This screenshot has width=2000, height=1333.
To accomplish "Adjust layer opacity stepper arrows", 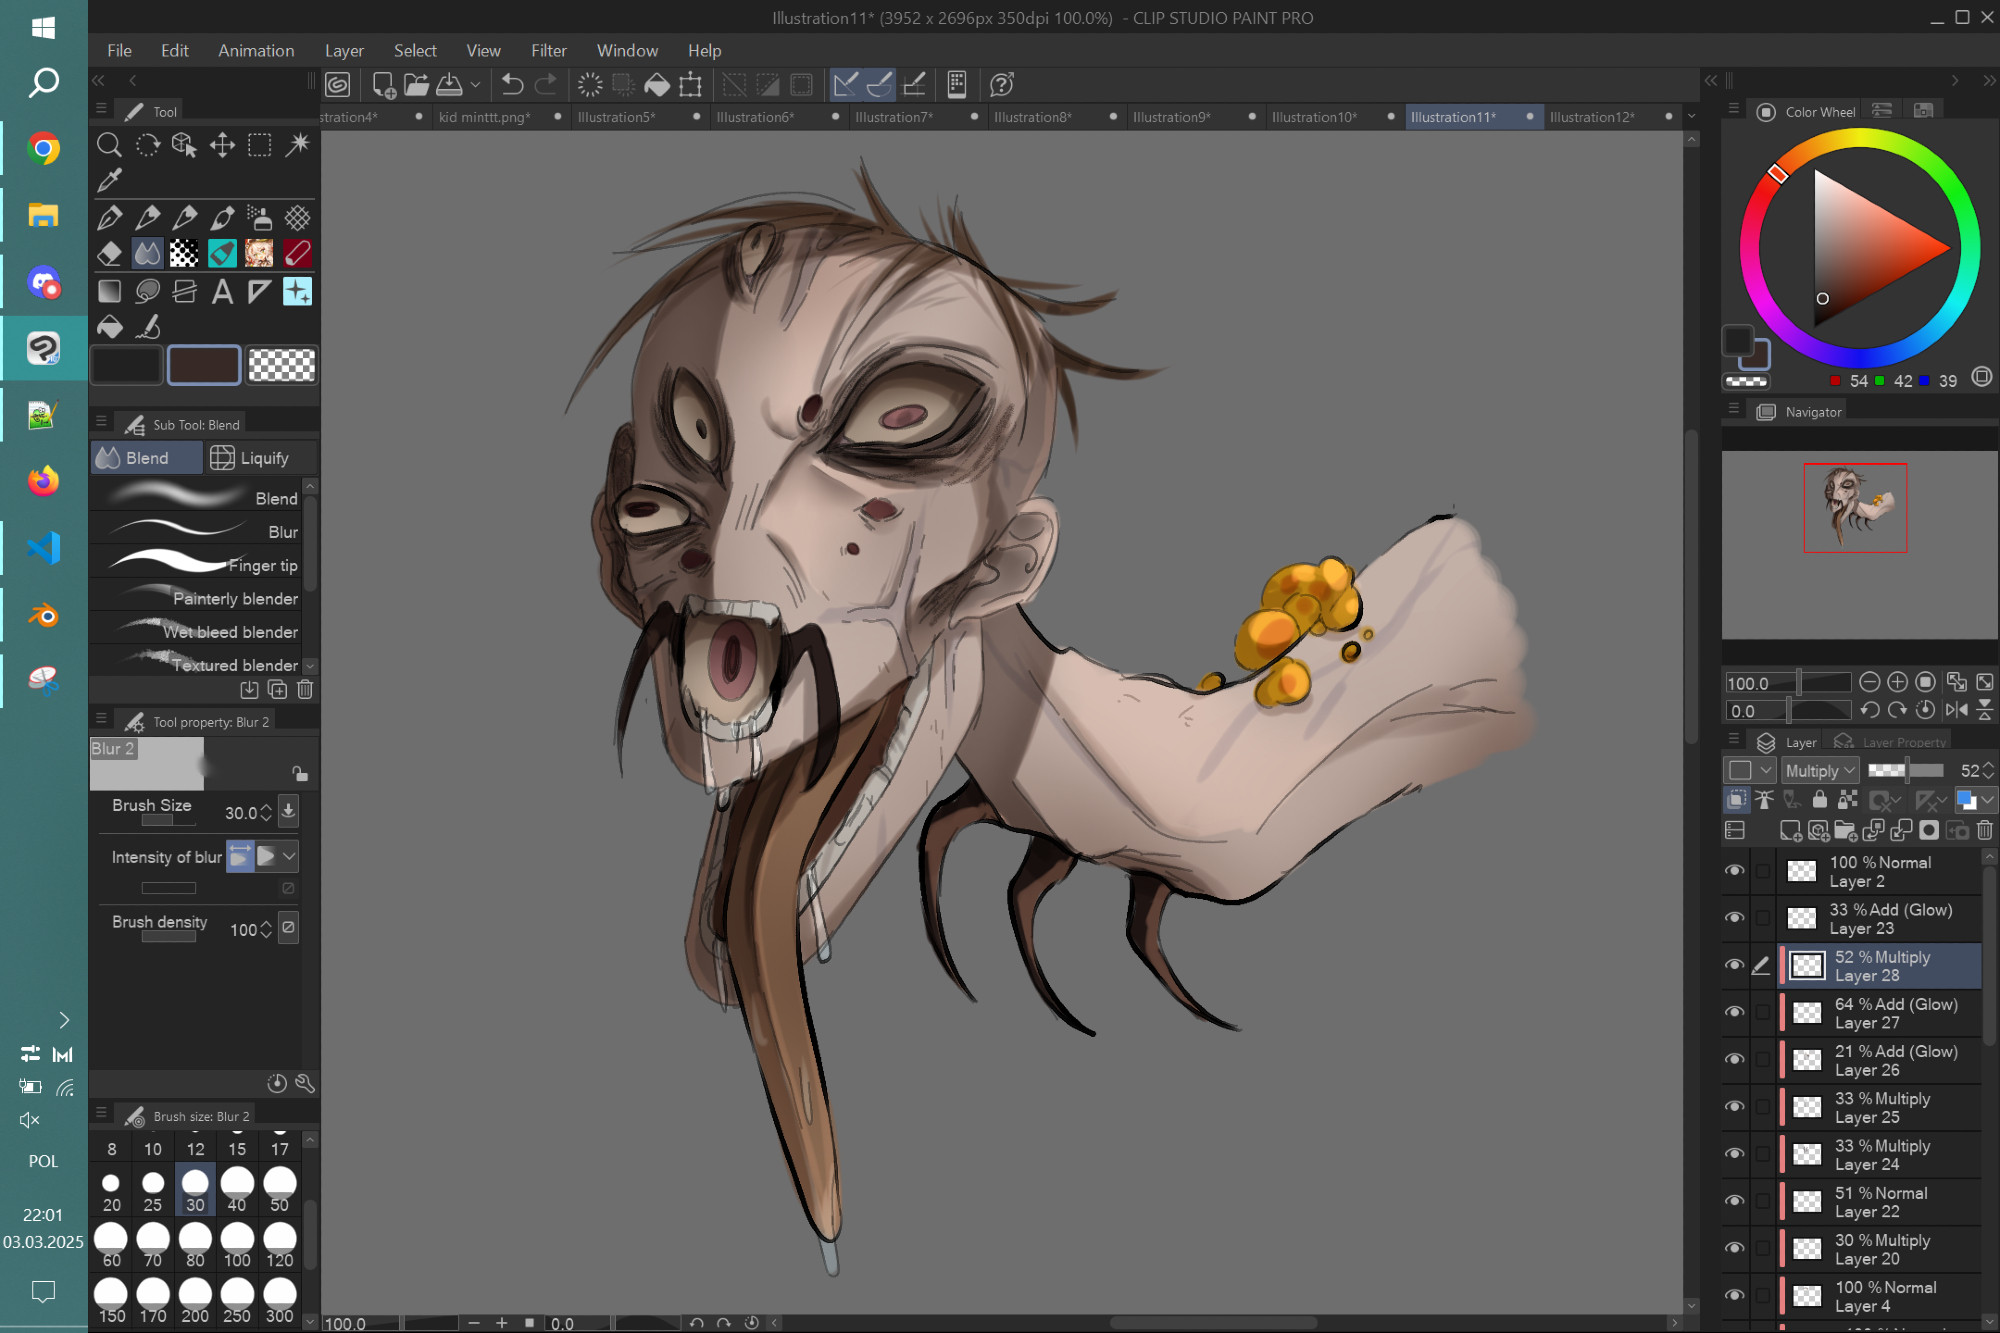I will 1988,770.
